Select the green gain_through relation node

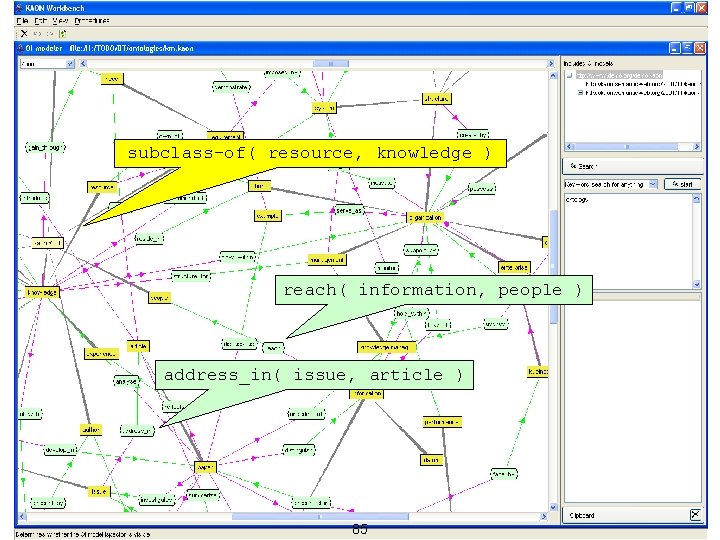(x=45, y=147)
